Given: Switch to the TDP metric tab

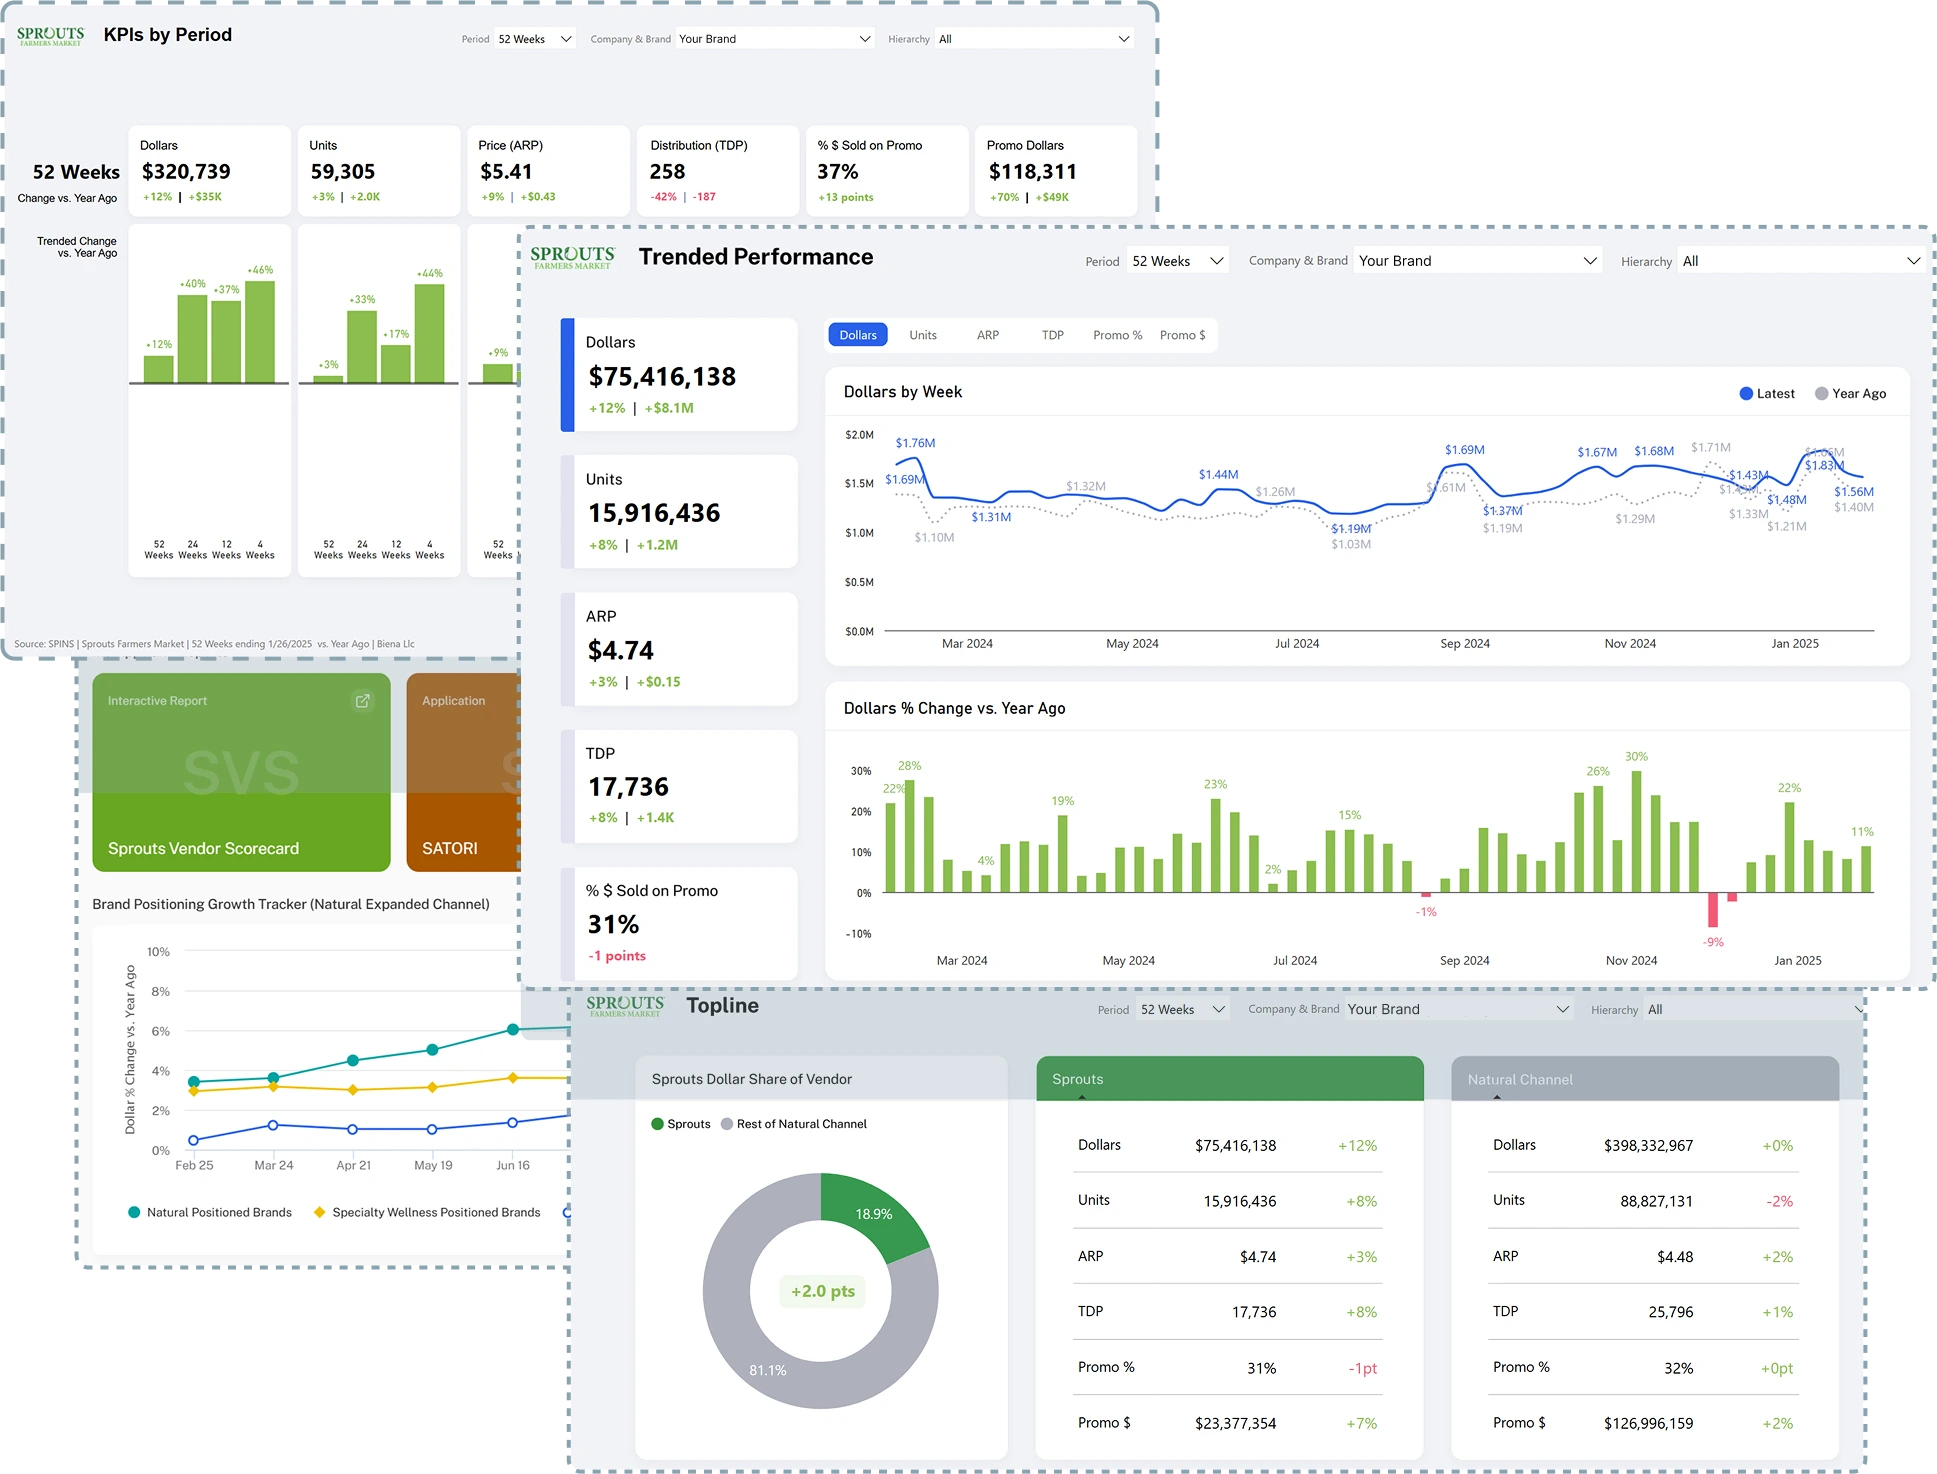Looking at the screenshot, I should coord(1053,335).
